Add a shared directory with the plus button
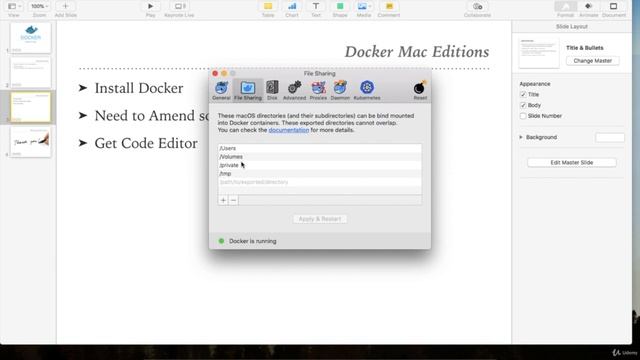The image size is (640, 360). [223, 200]
